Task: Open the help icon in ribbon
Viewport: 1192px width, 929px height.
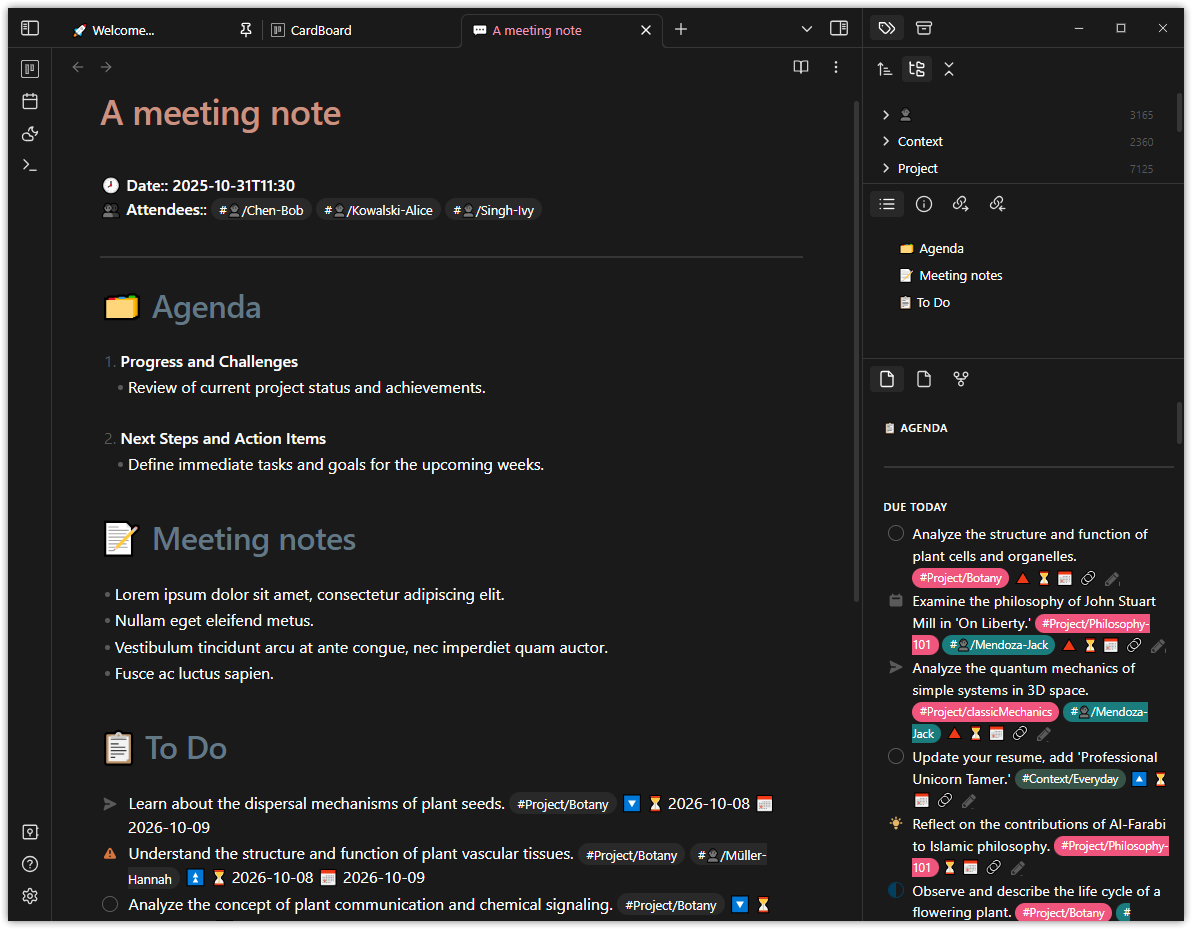Action: click(30, 864)
